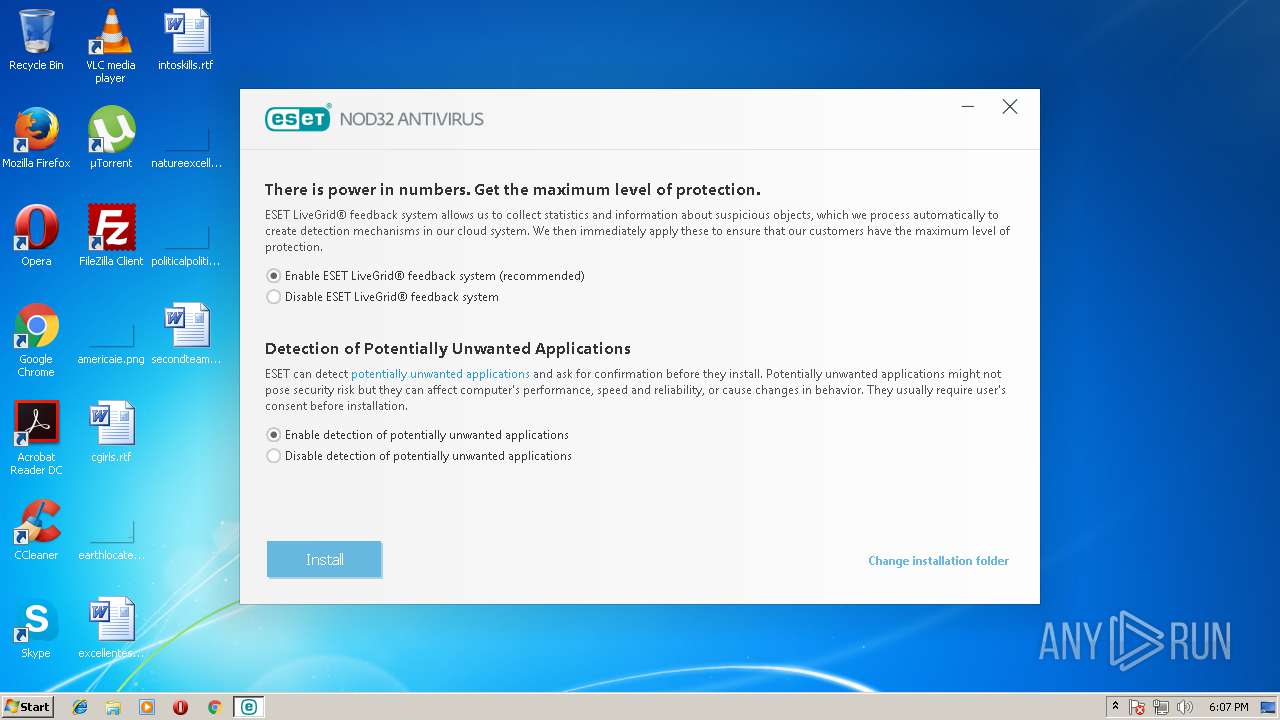Screen dimensions: 1280x720
Task: Disable ESET LiveGrid feedback system
Action: point(382,297)
